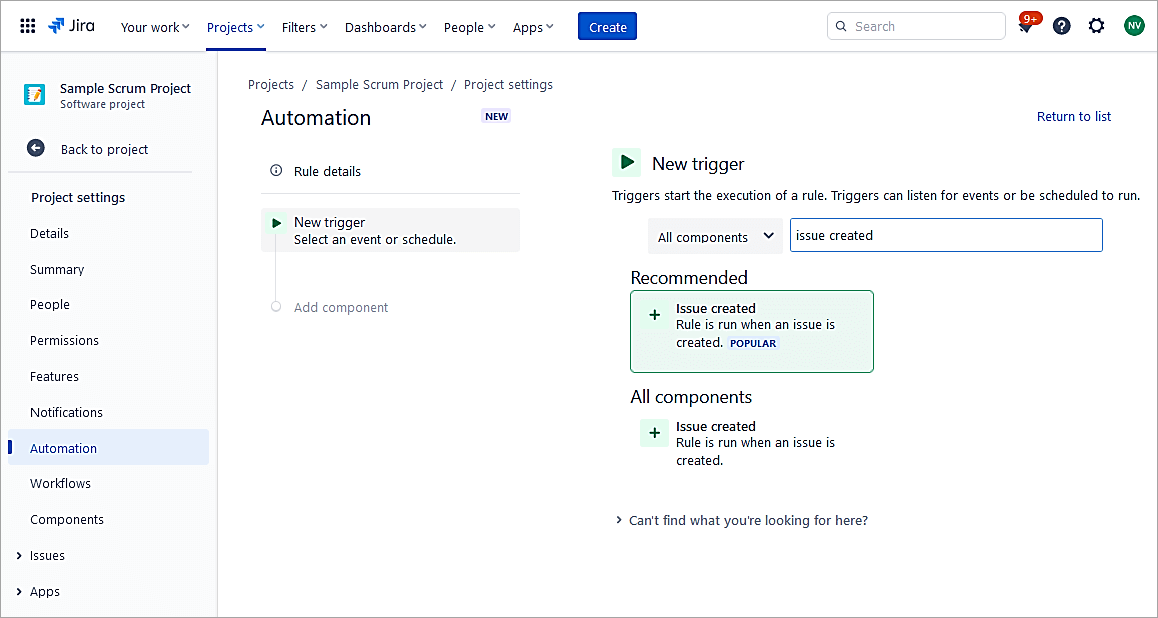1158x618 pixels.
Task: Click the plus icon on recommended Issue created
Action: coord(655,315)
